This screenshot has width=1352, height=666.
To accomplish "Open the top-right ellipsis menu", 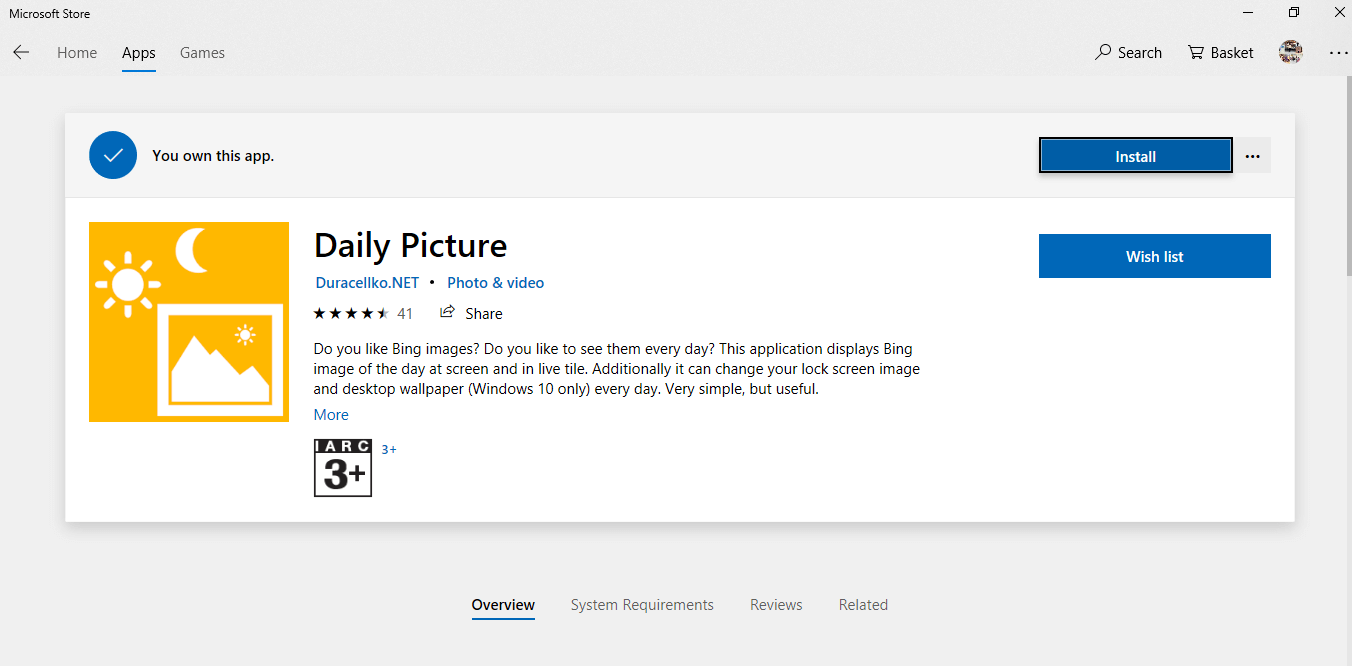I will (x=1338, y=53).
